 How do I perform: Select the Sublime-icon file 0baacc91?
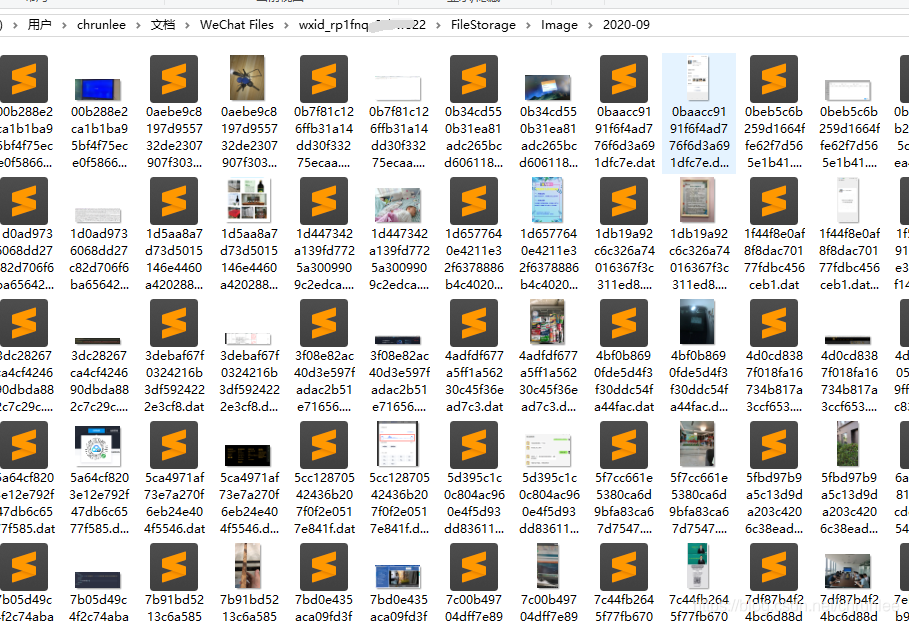coord(624,79)
